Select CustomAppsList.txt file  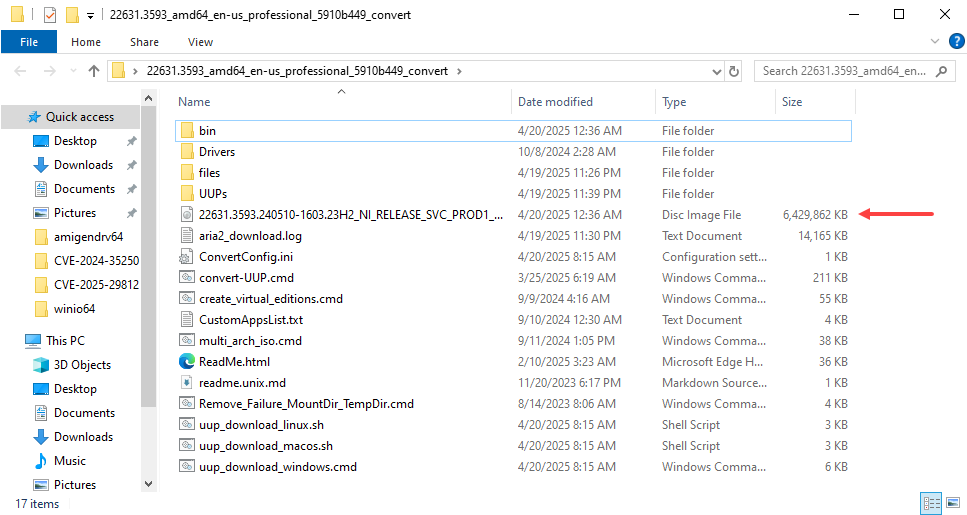tap(513, 319)
